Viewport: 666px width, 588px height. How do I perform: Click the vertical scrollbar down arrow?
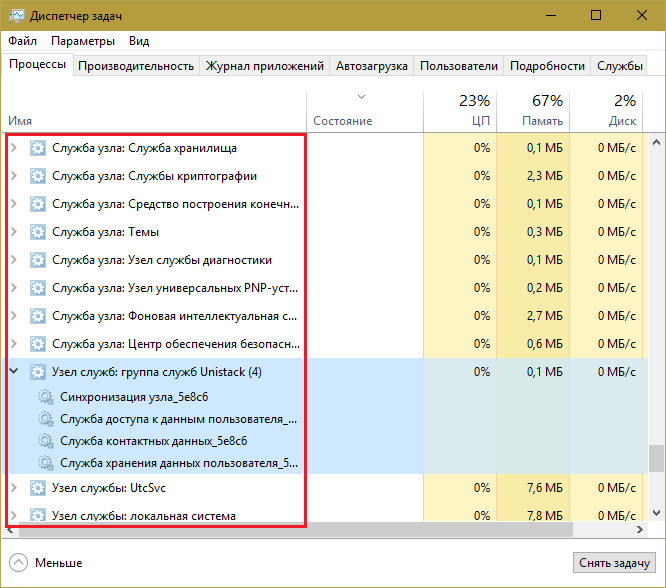(656, 513)
